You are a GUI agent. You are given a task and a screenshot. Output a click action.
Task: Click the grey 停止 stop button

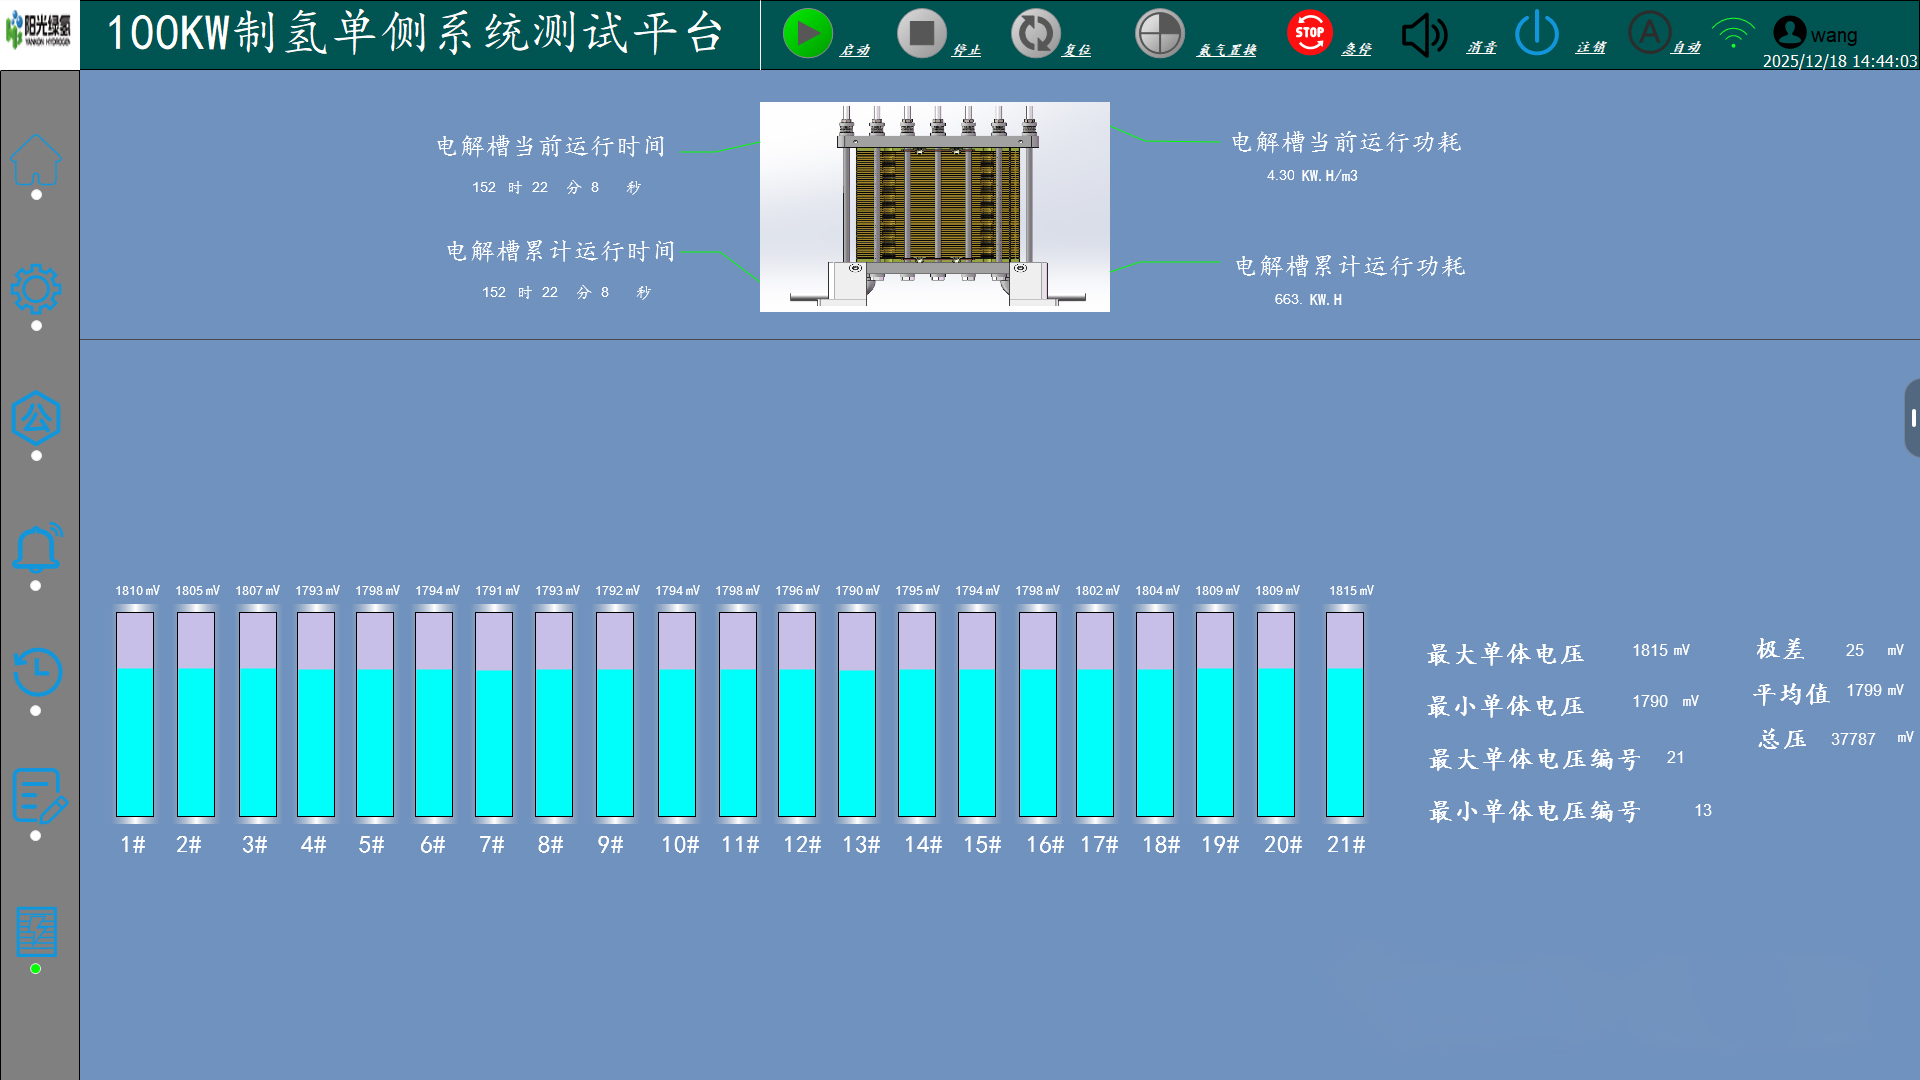(x=921, y=34)
